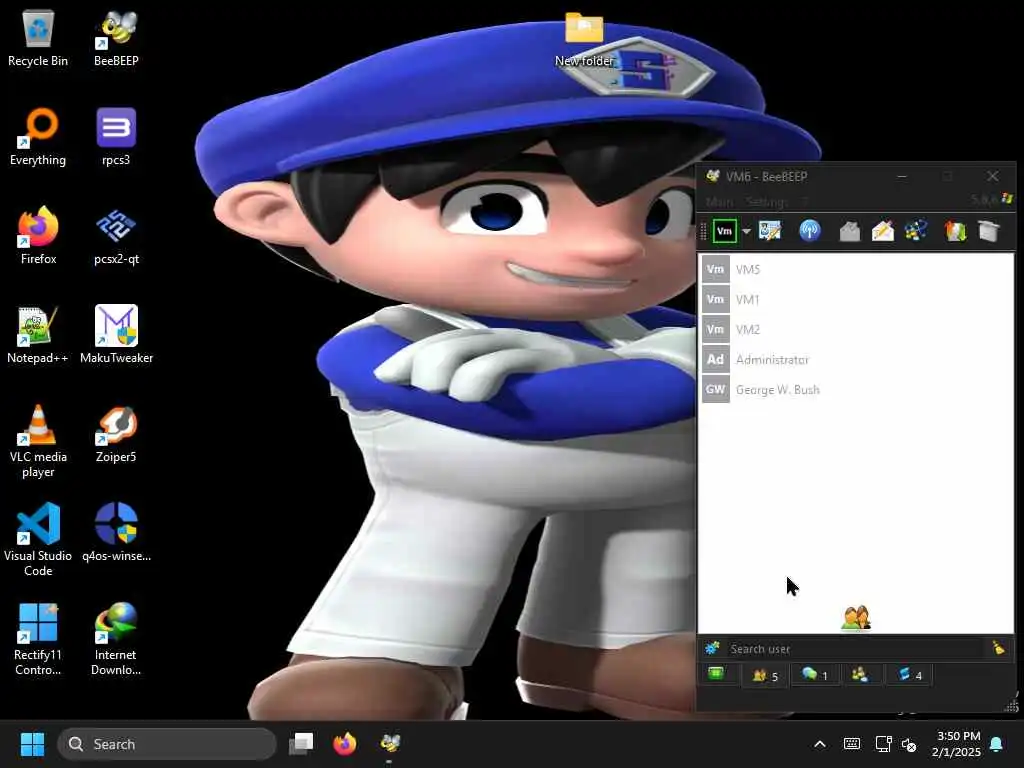1024x768 pixels.
Task: Select the MakuTweaker desktop shortcut
Action: pos(116,335)
